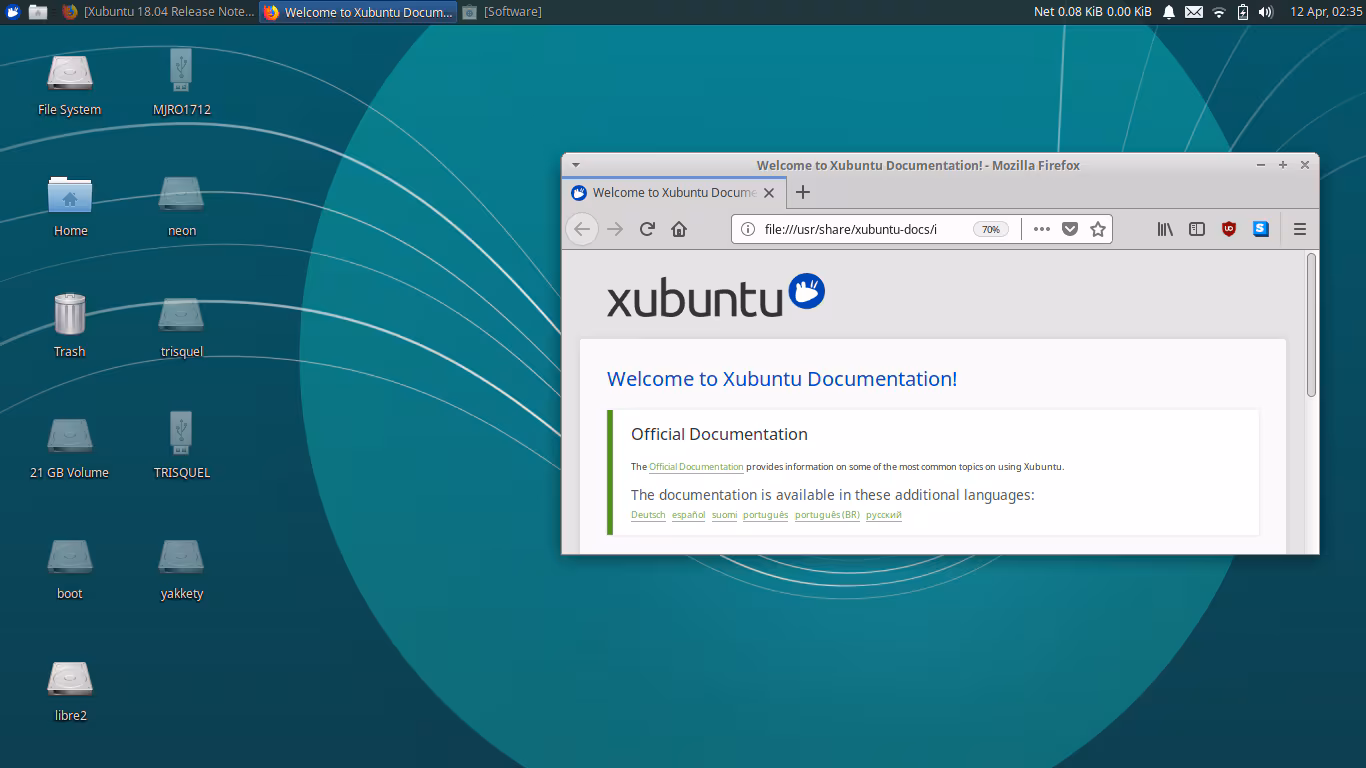The image size is (1366, 768).
Task: Reset the 70% zoom level badge
Action: [991, 229]
